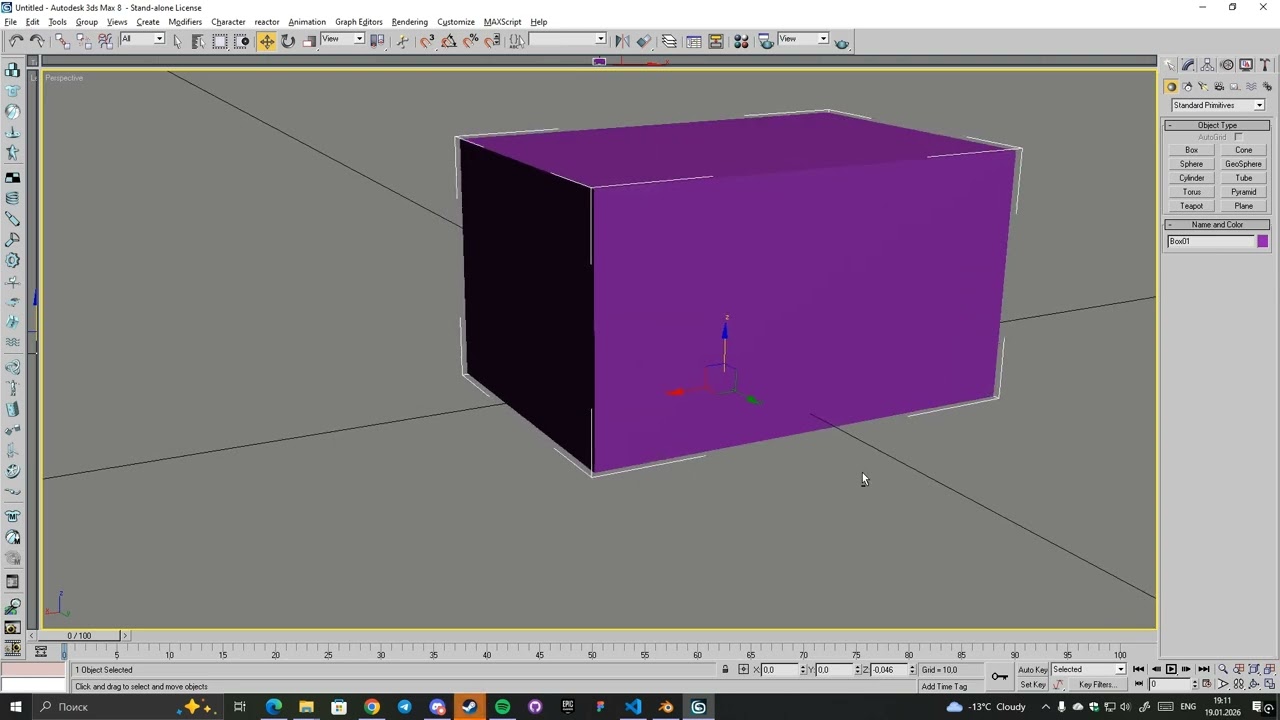
Task: Select the Space Warps category icon
Action: (x=1251, y=87)
